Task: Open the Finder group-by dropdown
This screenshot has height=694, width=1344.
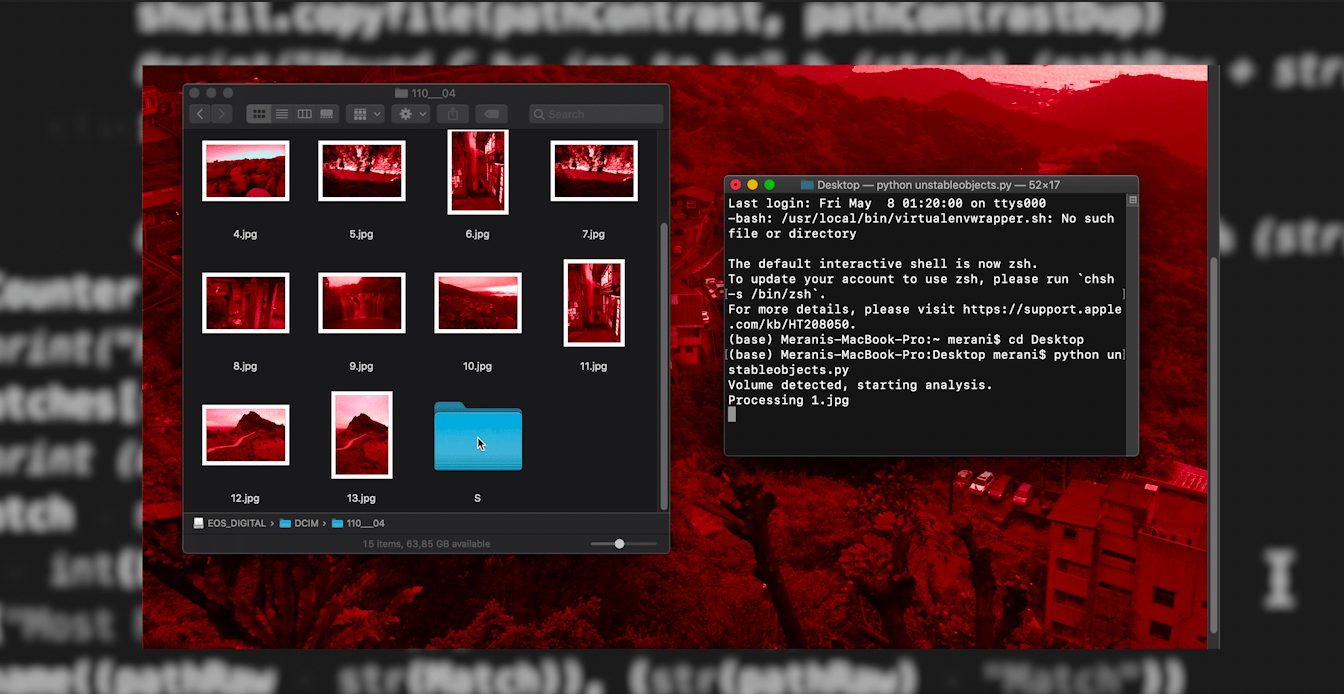Action: [x=365, y=114]
